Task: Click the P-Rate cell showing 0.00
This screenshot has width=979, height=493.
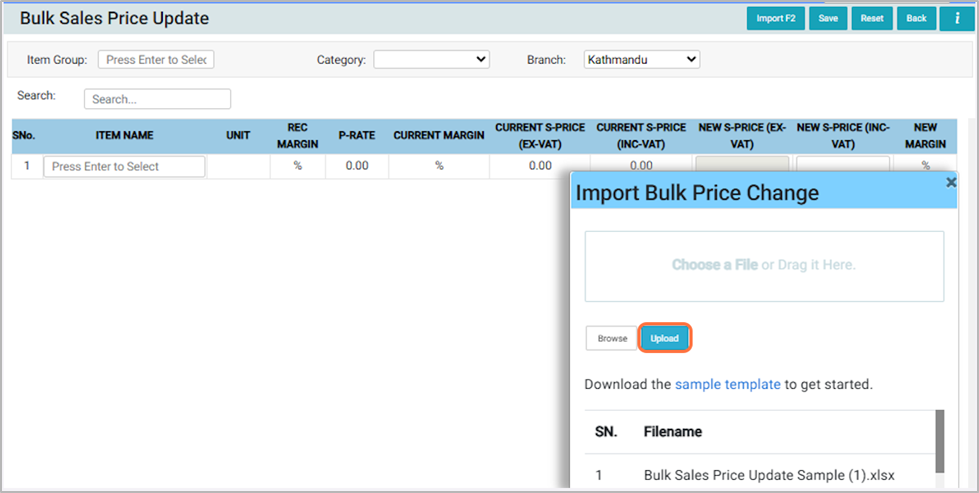Action: [357, 166]
